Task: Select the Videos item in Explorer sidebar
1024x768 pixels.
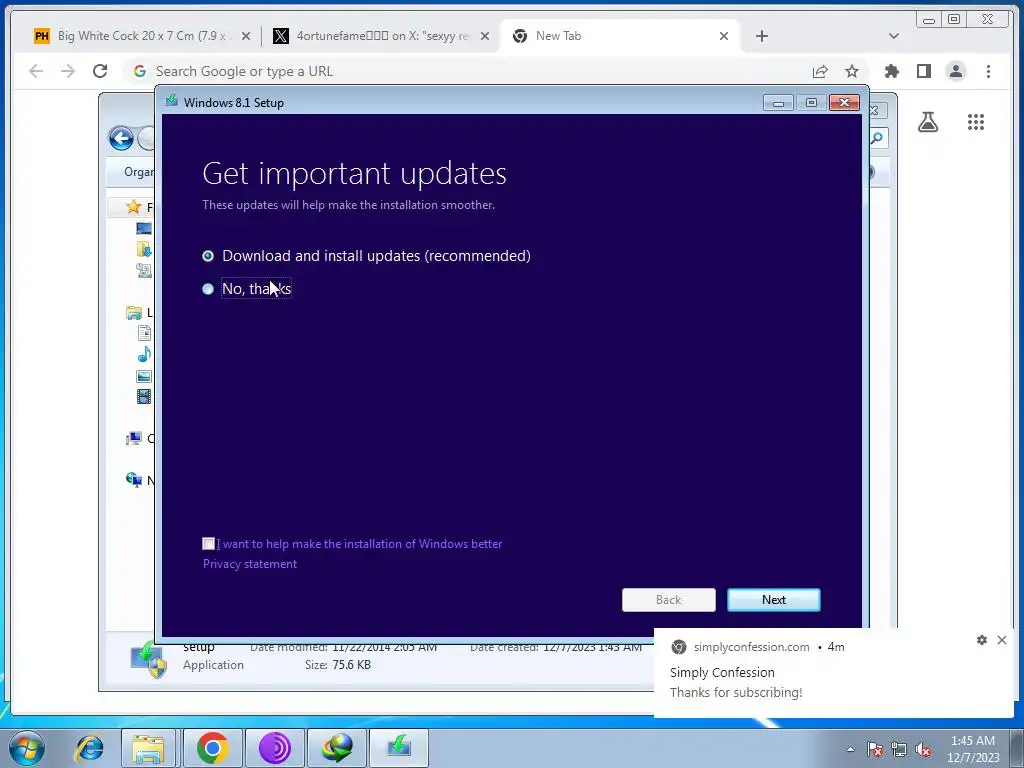Action: pos(144,396)
